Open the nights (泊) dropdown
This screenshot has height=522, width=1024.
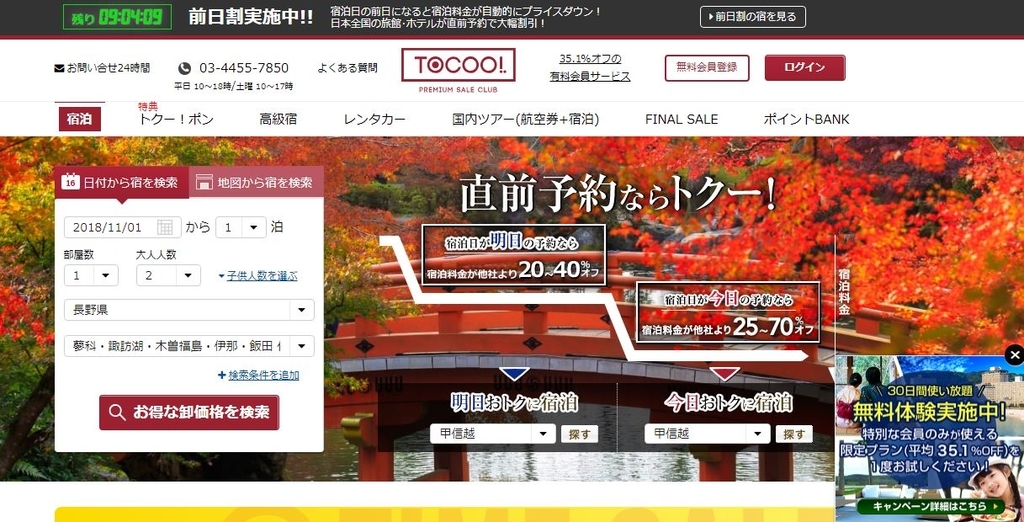241,227
